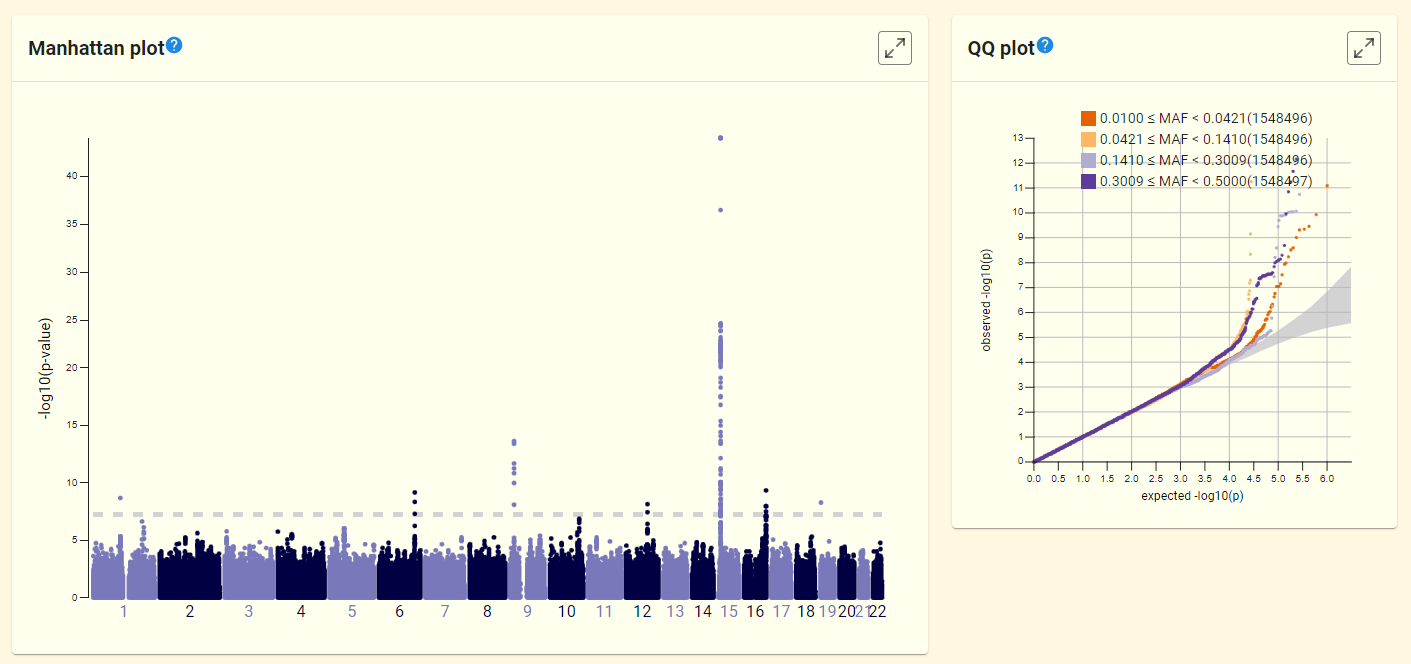
Task: Click chromosome 13 label on Manhattan x-axis
Action: [x=675, y=611]
